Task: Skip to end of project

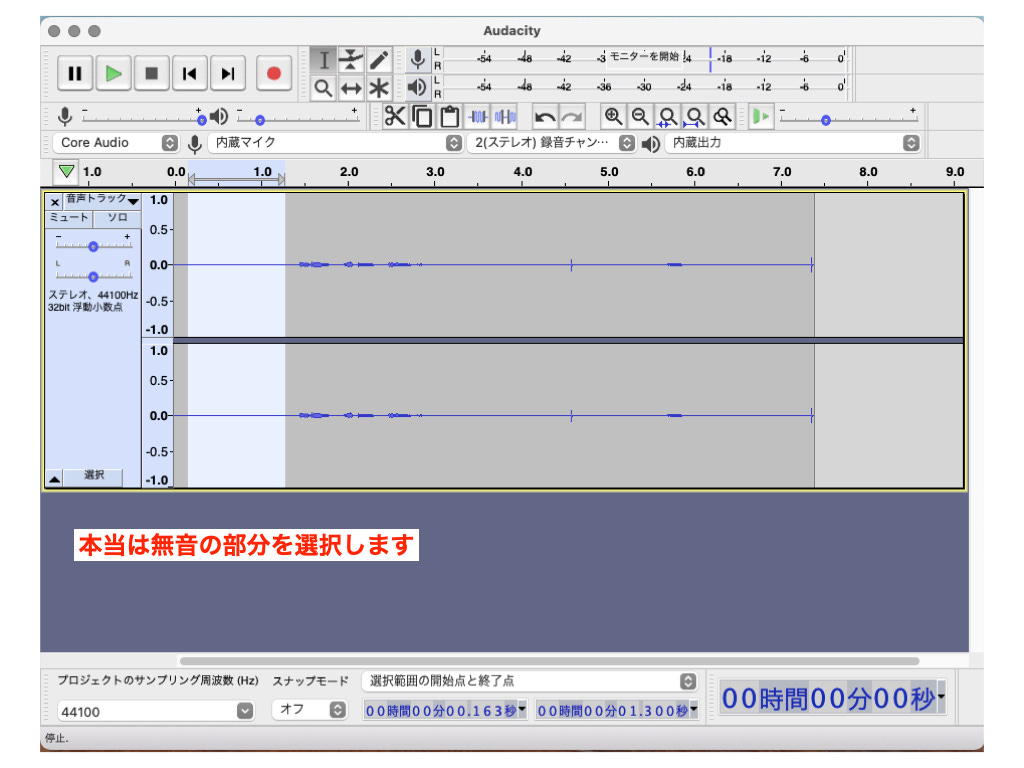Action: [228, 73]
